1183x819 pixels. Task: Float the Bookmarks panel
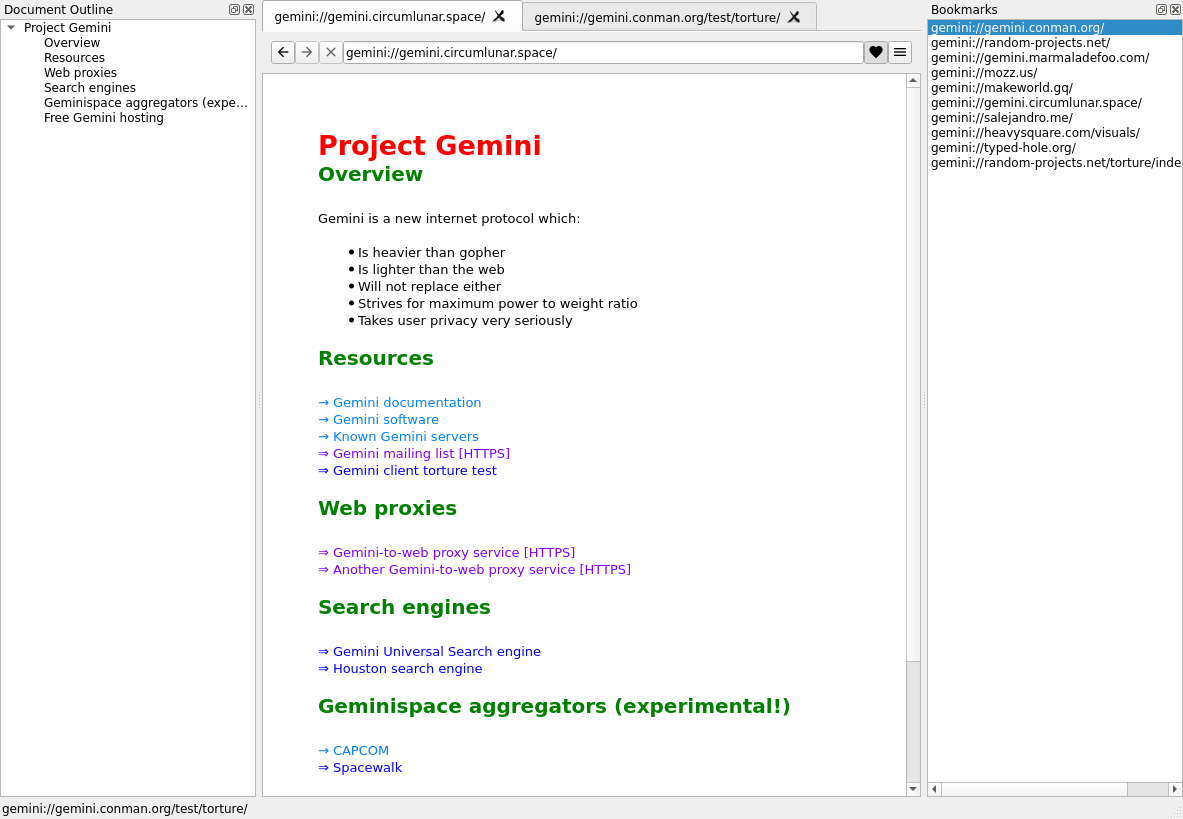1161,9
